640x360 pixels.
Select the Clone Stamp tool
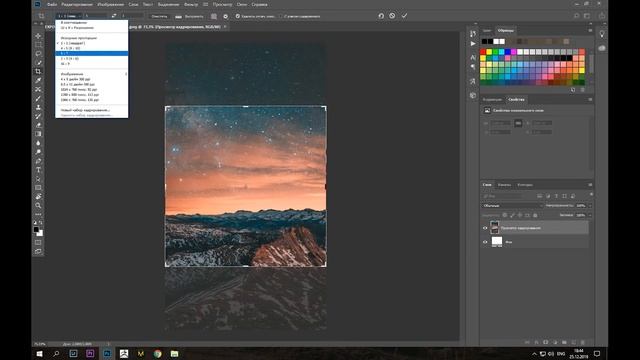pos(38,107)
